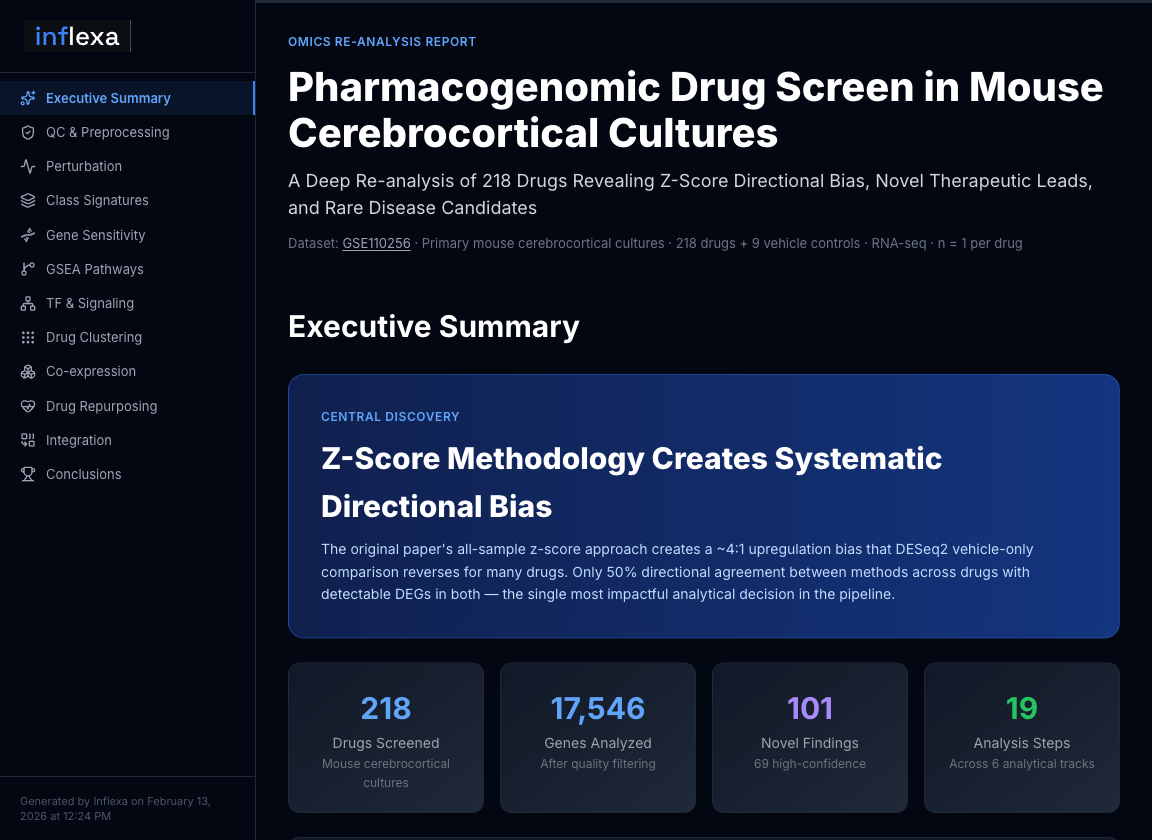Open the Drug Repurposing section
Screen dimensions: 1152x840
pos(127,406)
